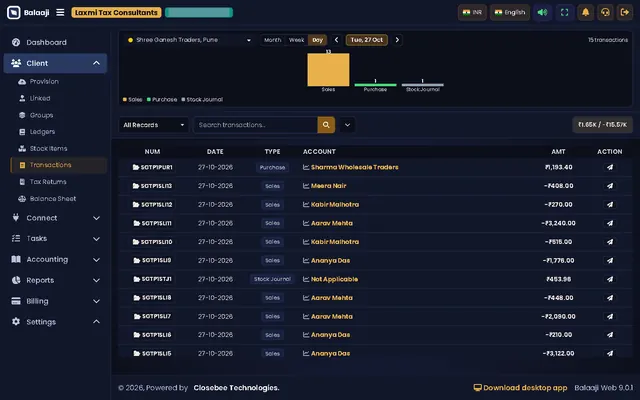Screen dimensions: 640x400
Task: Click send action for SGTP1SLI12 row
Action: click(x=610, y=204)
